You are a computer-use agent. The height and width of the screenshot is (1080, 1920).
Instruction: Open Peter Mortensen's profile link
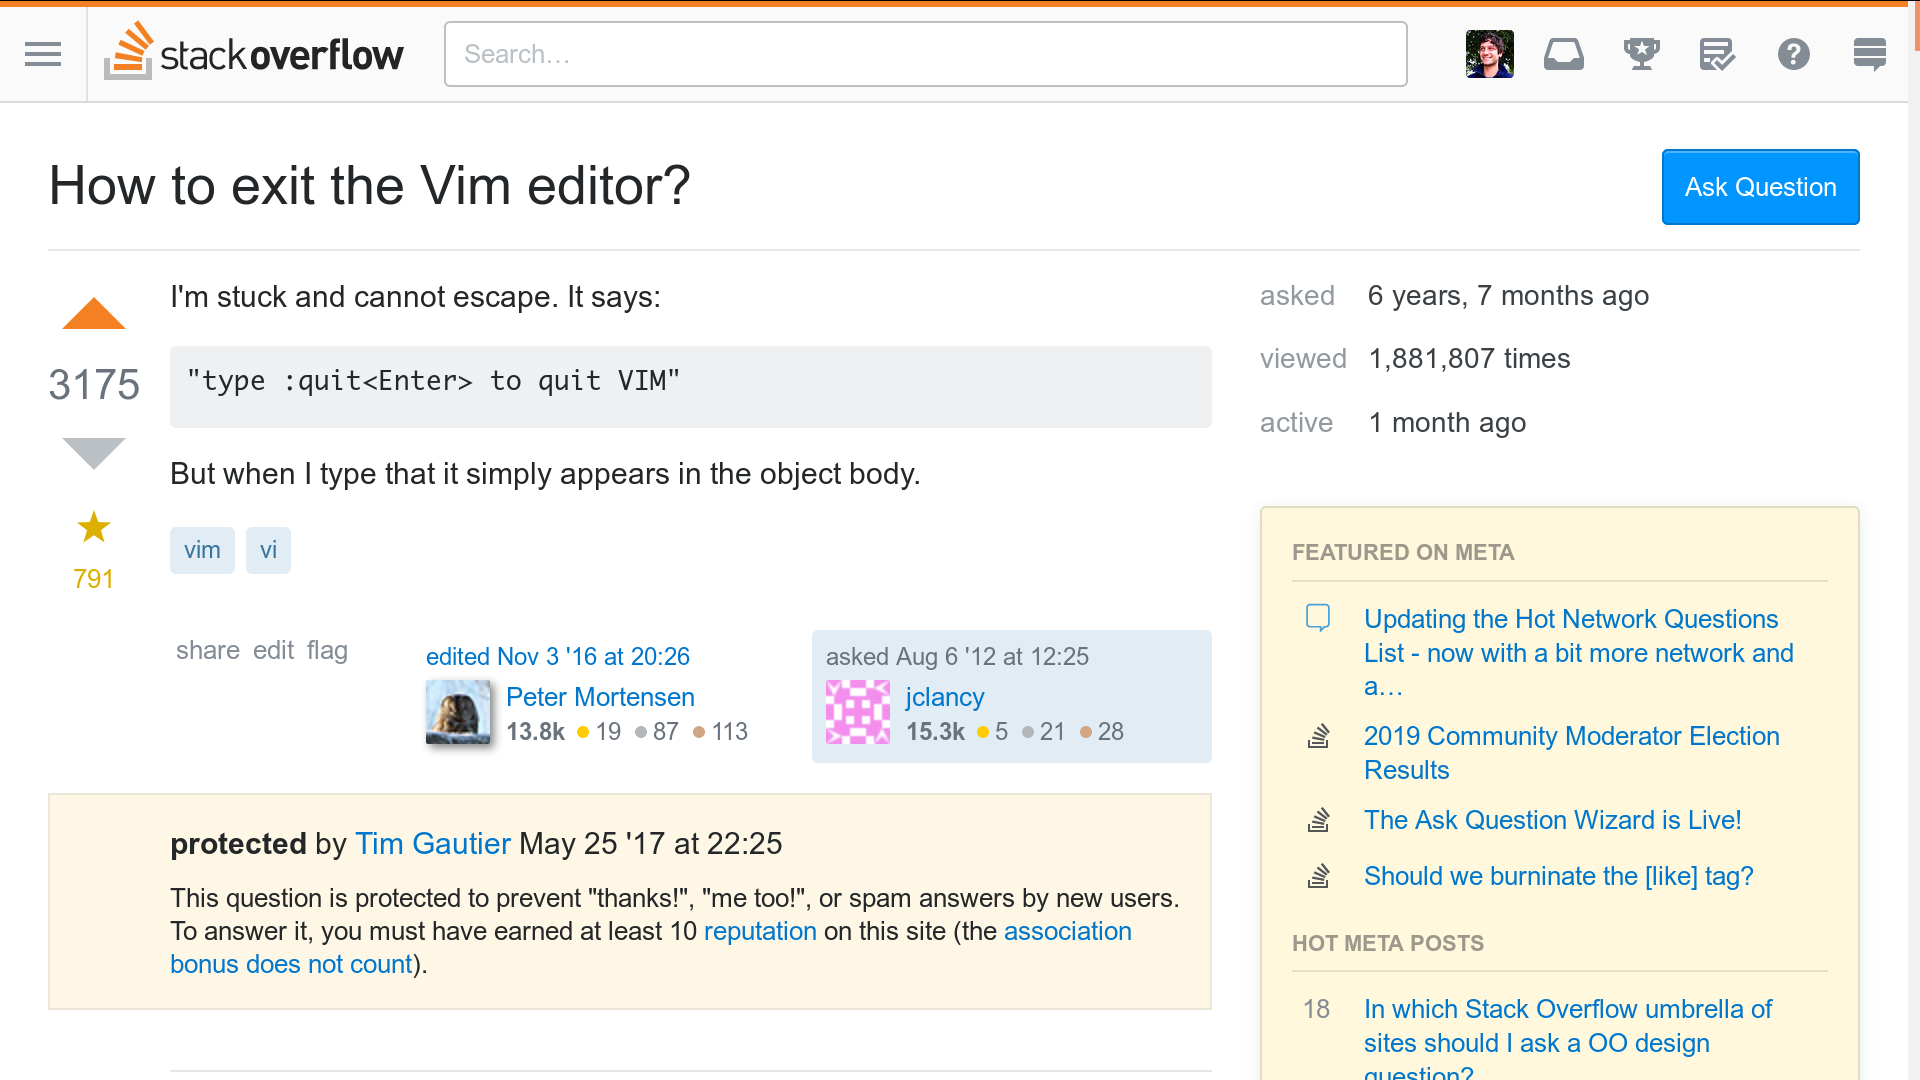coord(600,697)
